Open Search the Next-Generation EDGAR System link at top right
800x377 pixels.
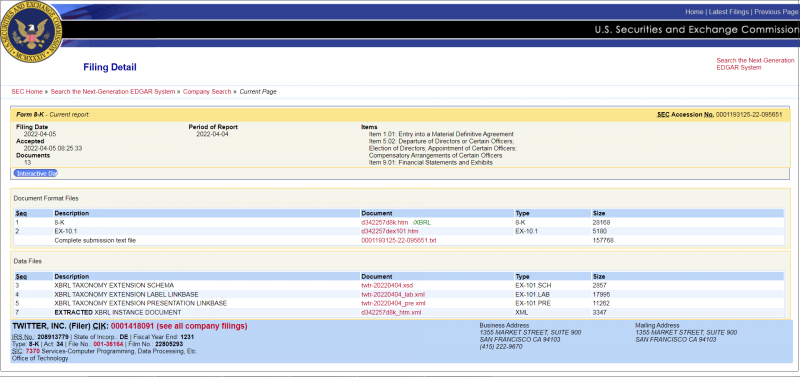755,64
